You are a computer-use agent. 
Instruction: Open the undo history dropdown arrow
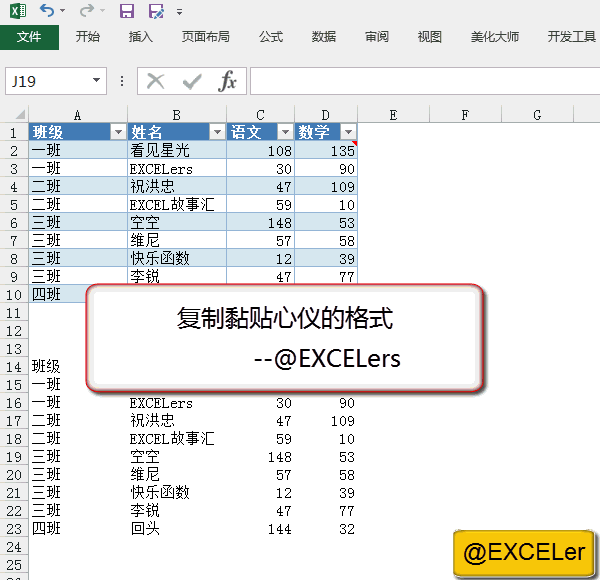(x=63, y=13)
